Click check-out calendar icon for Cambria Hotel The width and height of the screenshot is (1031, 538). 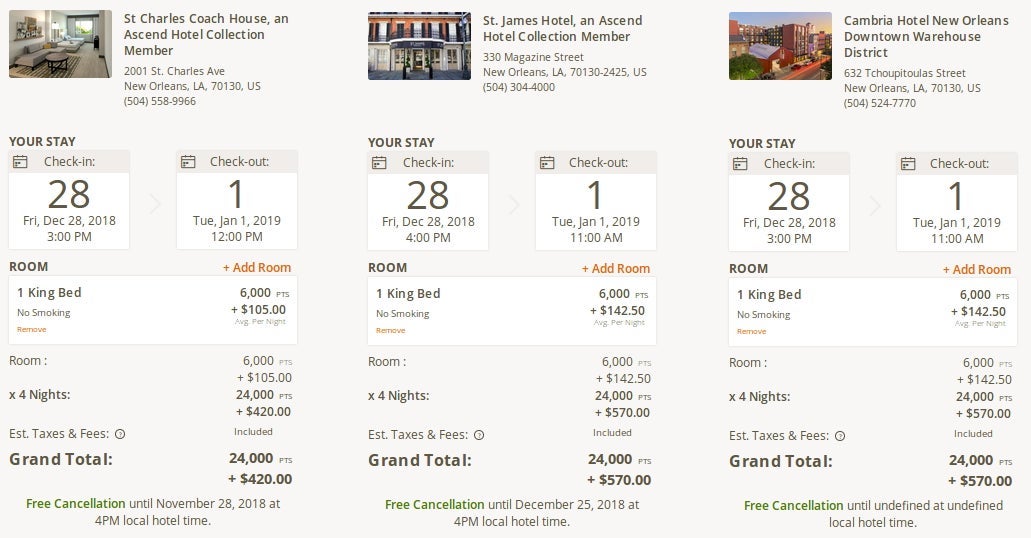908,164
